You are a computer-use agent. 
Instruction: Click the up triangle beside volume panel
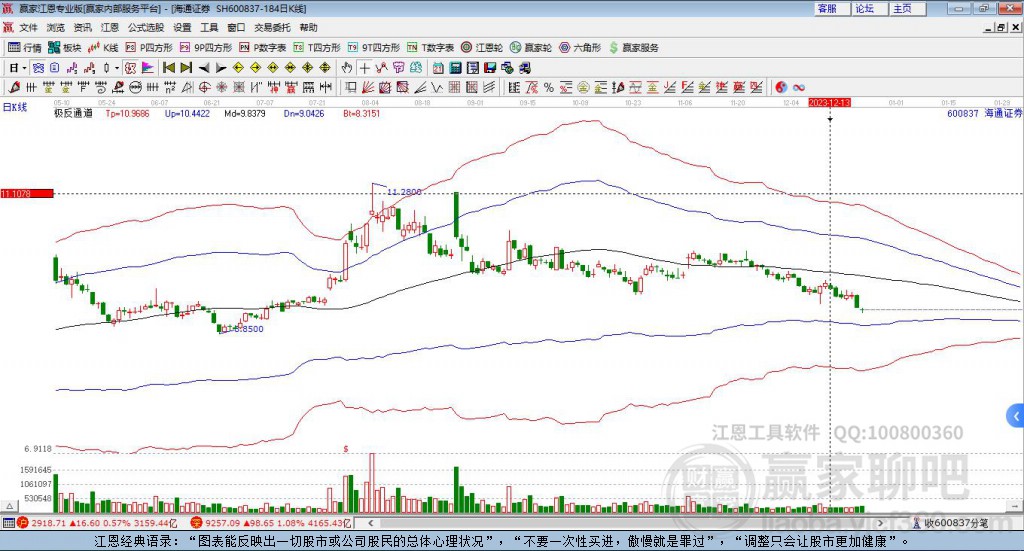(9, 506)
